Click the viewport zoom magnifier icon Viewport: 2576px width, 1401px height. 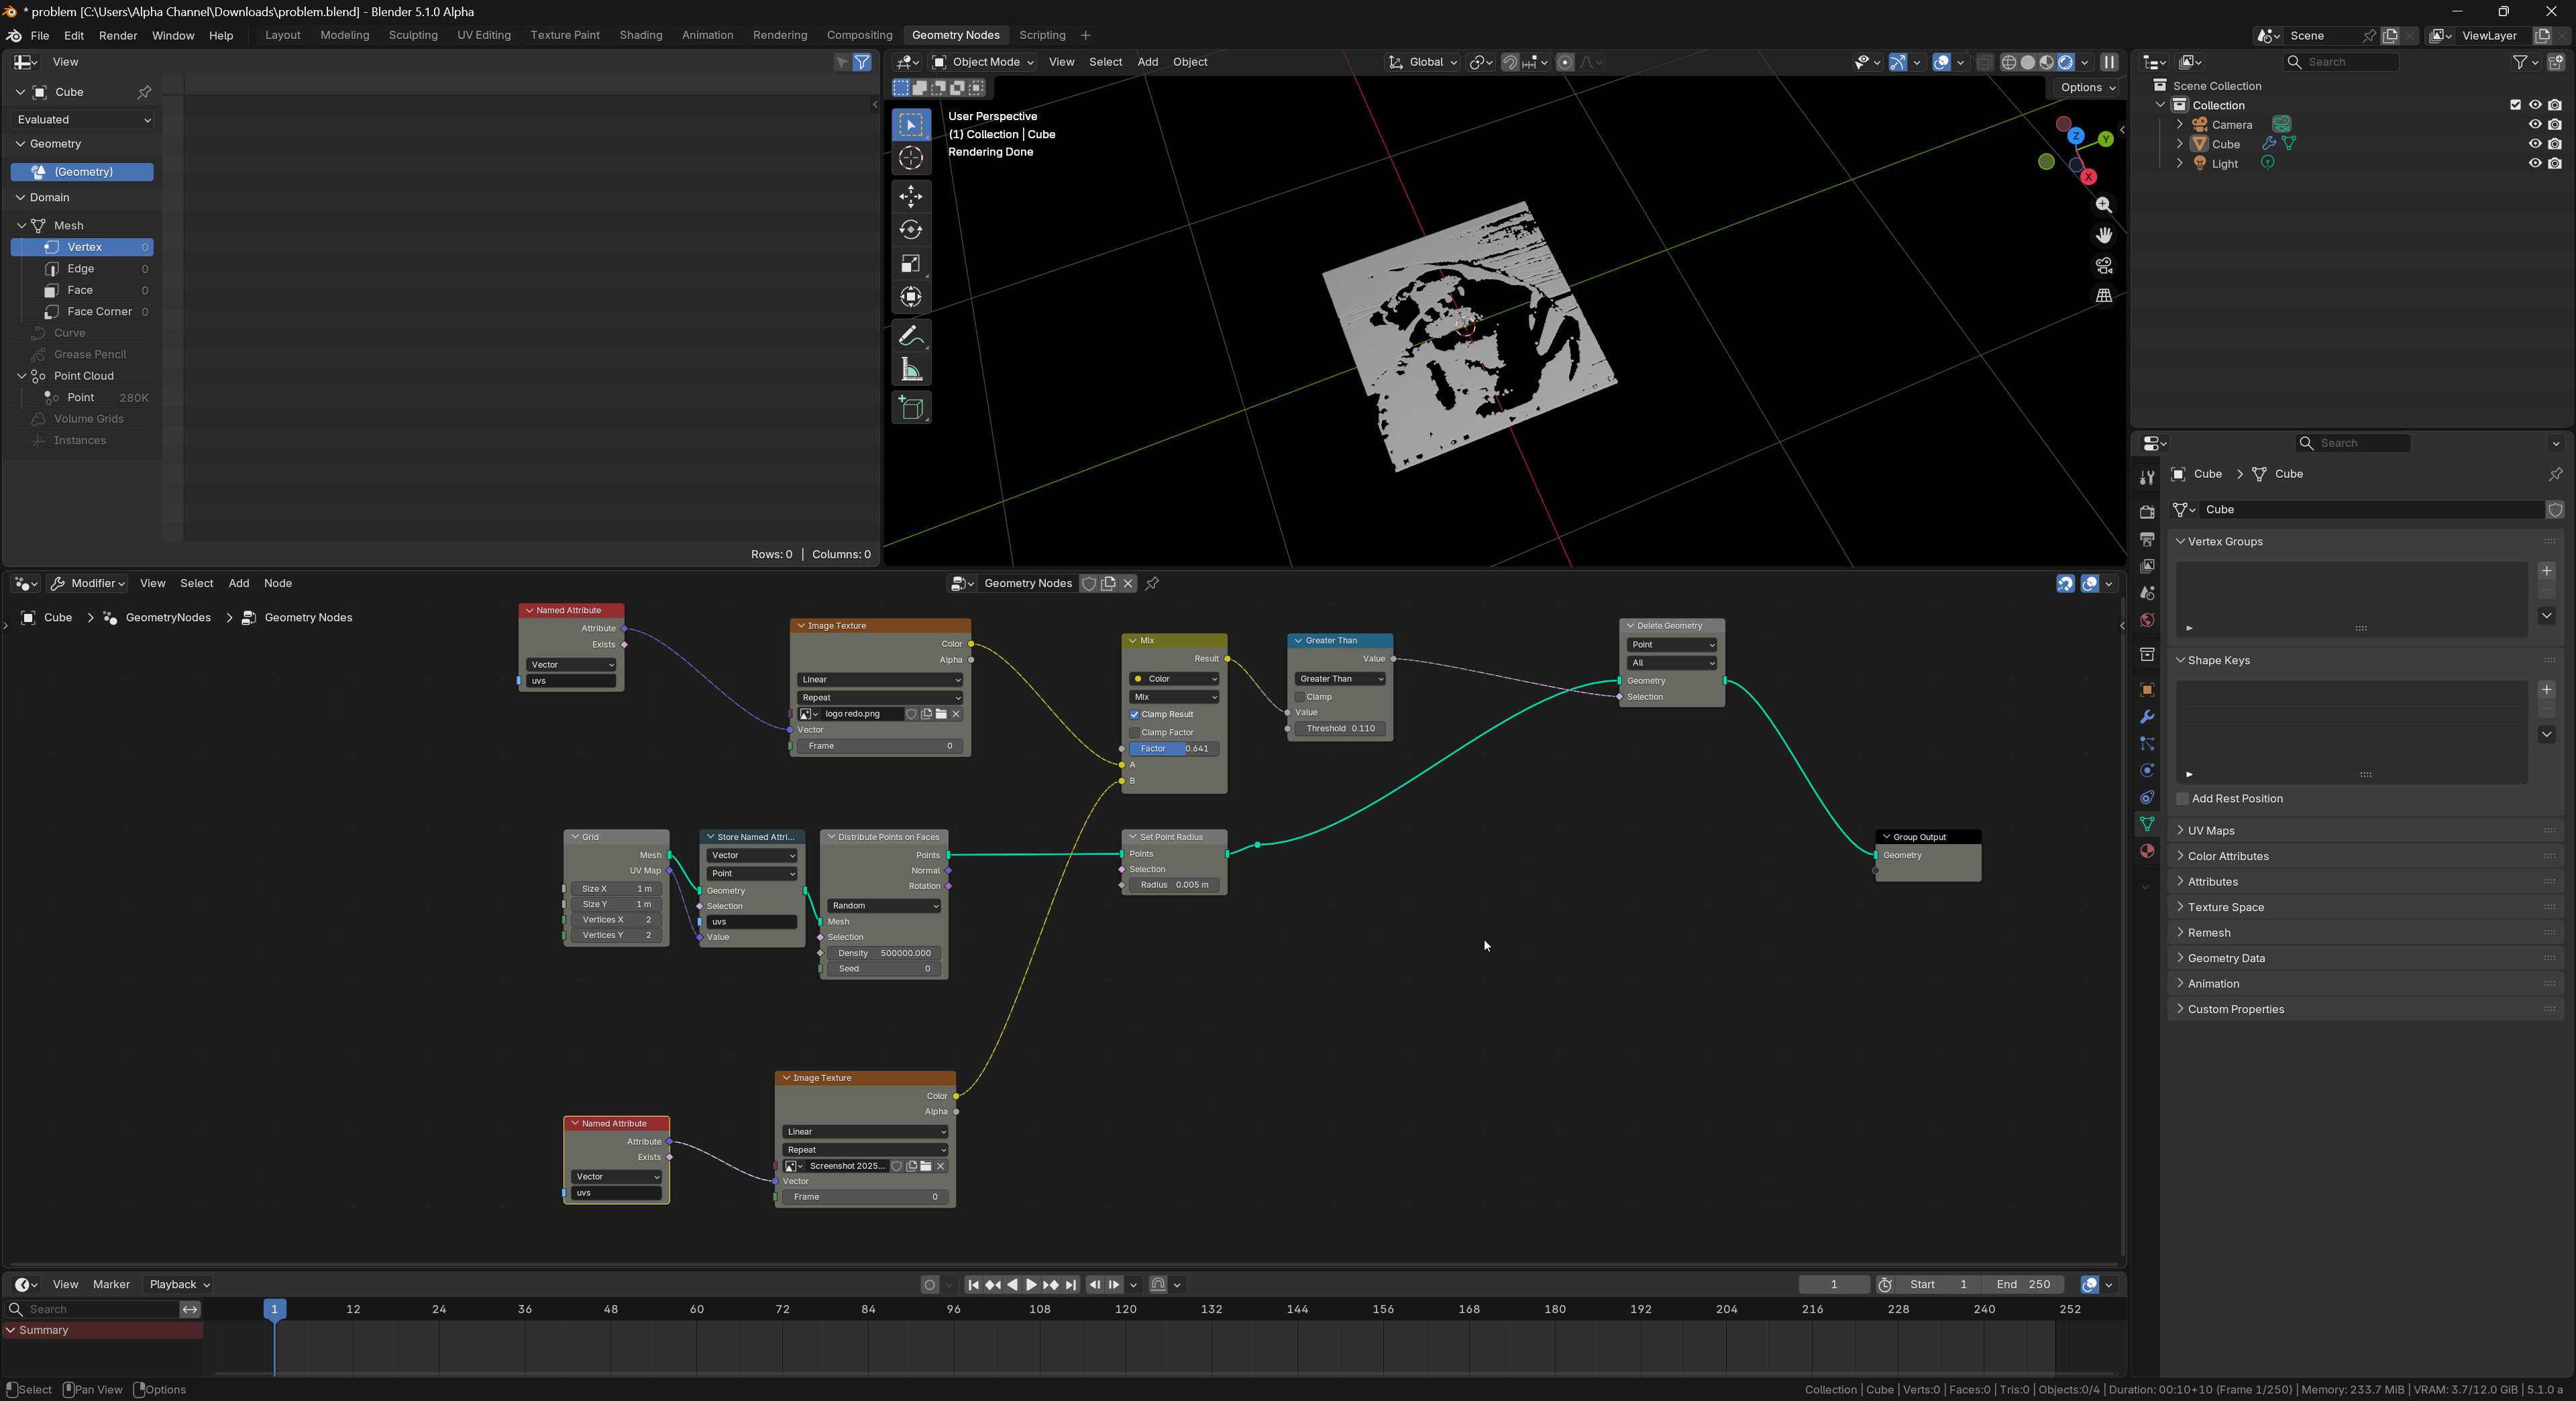2103,205
